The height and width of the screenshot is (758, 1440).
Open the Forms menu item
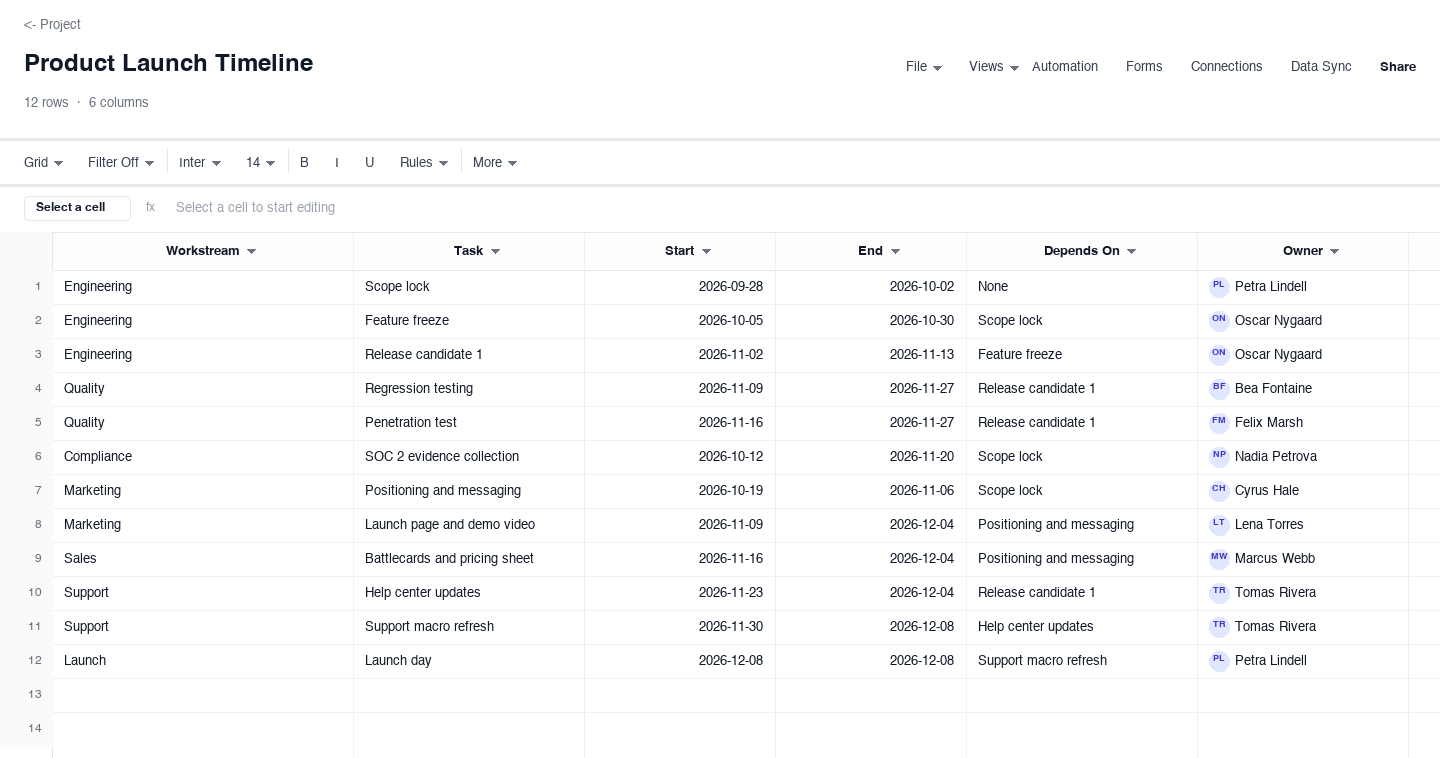point(1144,67)
